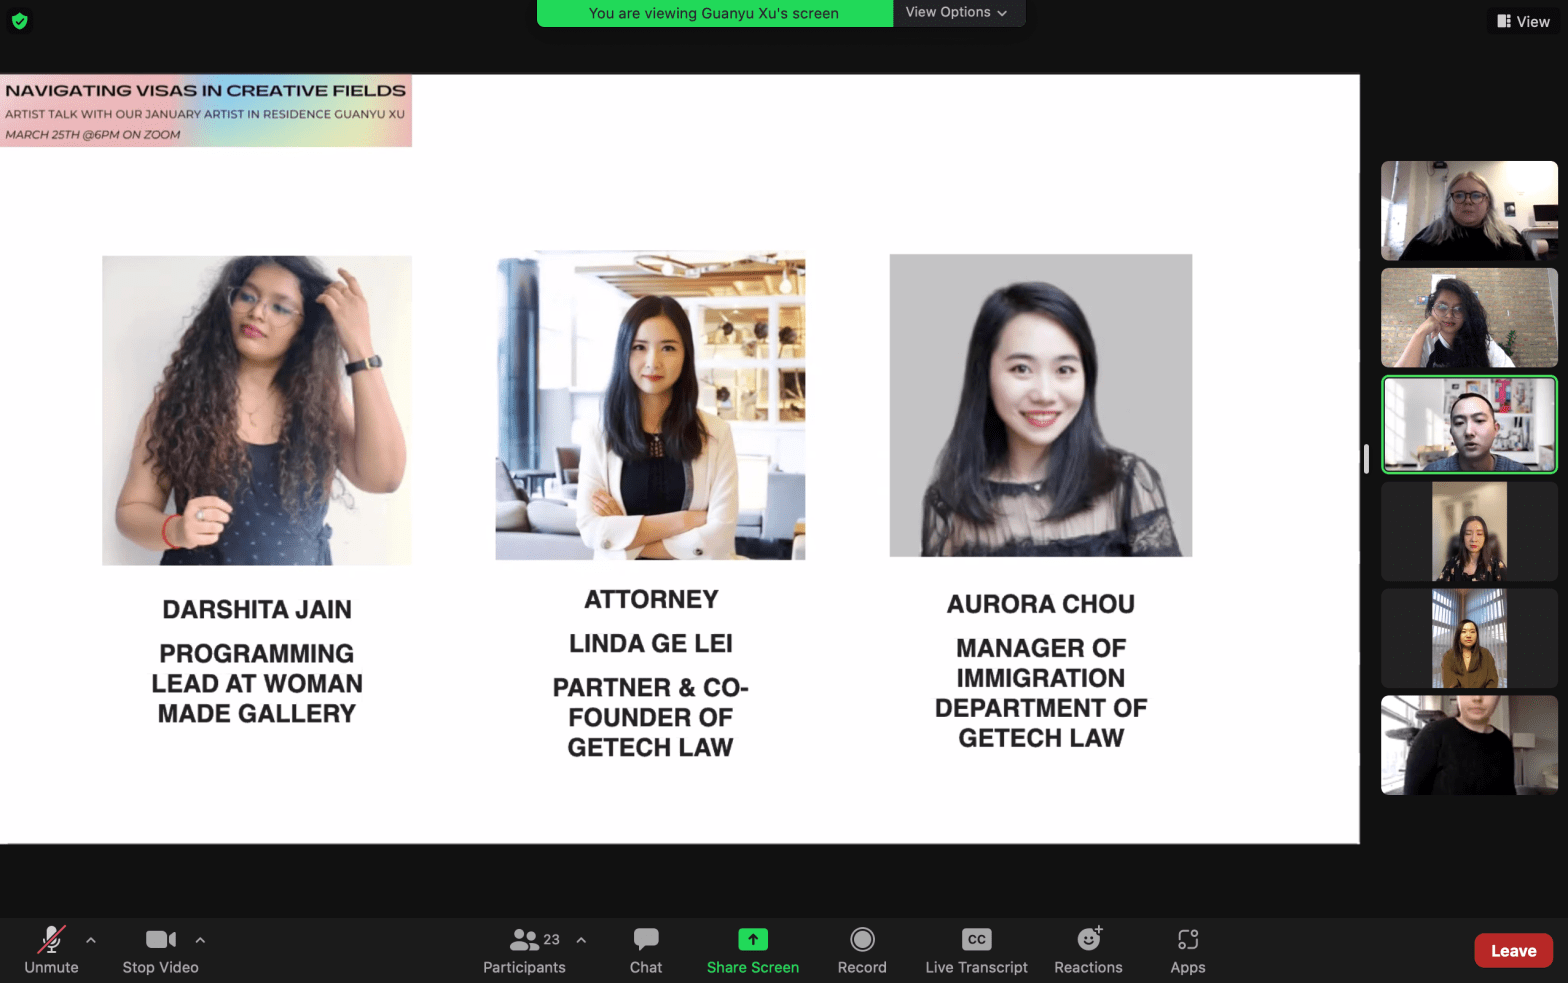Open the Apps panel
This screenshot has height=983, width=1568.
(x=1187, y=950)
